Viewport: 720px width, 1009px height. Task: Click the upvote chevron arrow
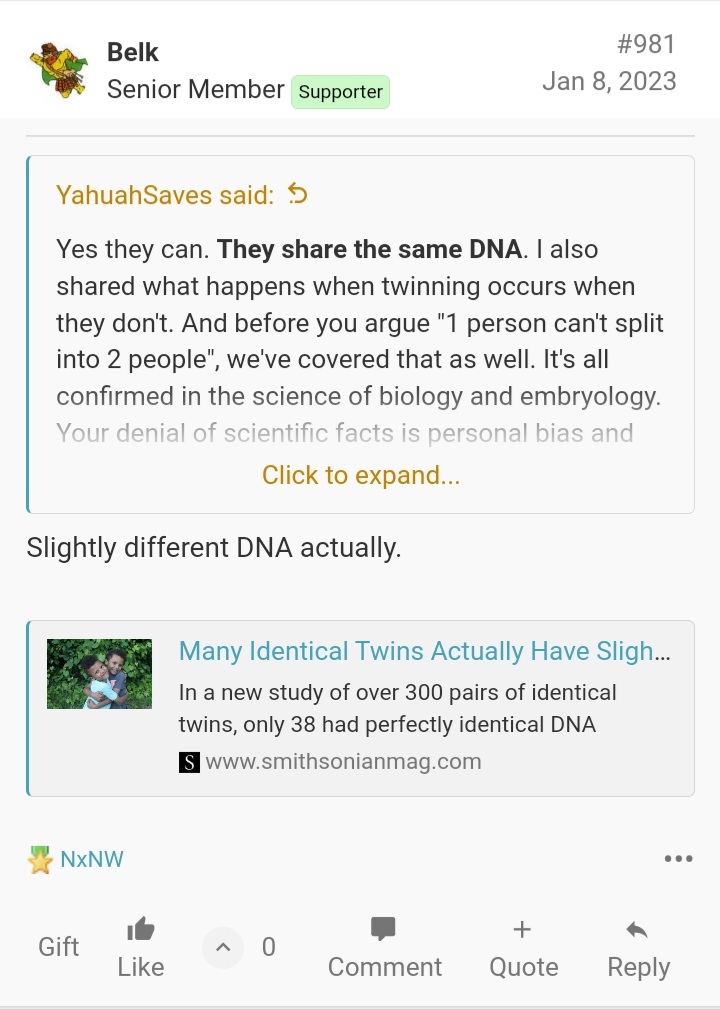(x=223, y=947)
